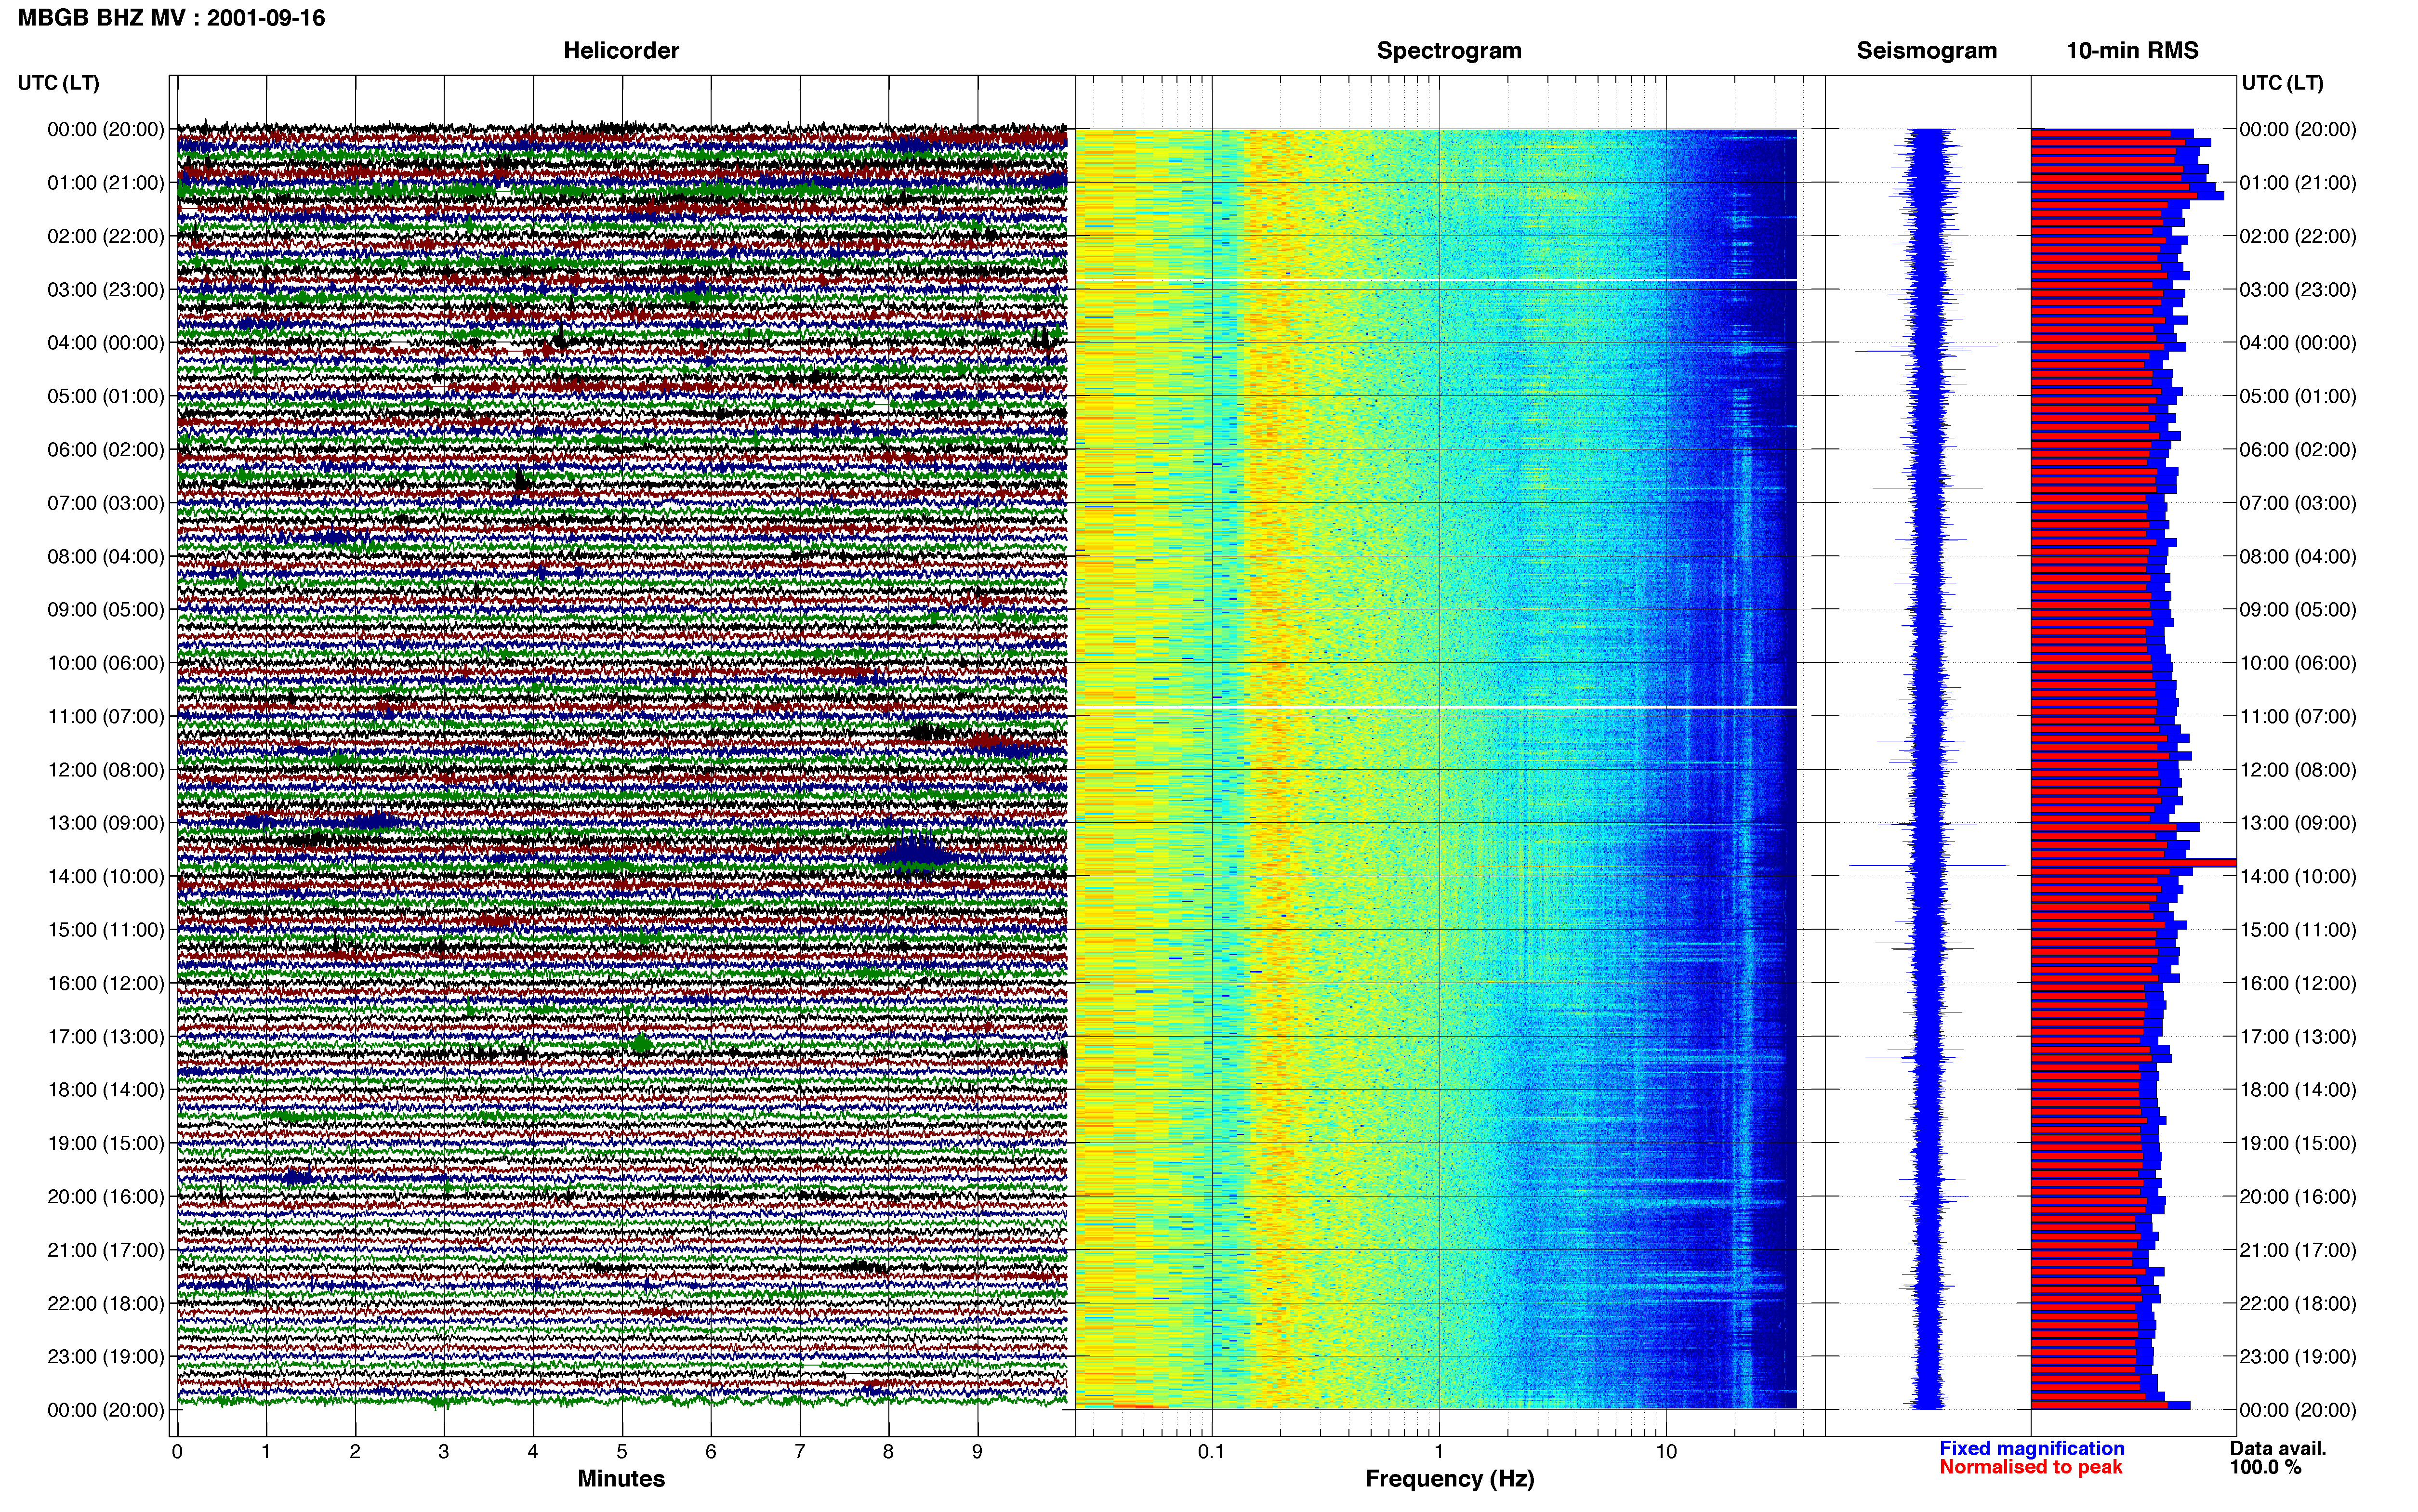The image size is (2418, 1512).
Task: Click right time label 22:00 (18:00)
Action: point(2298,1304)
